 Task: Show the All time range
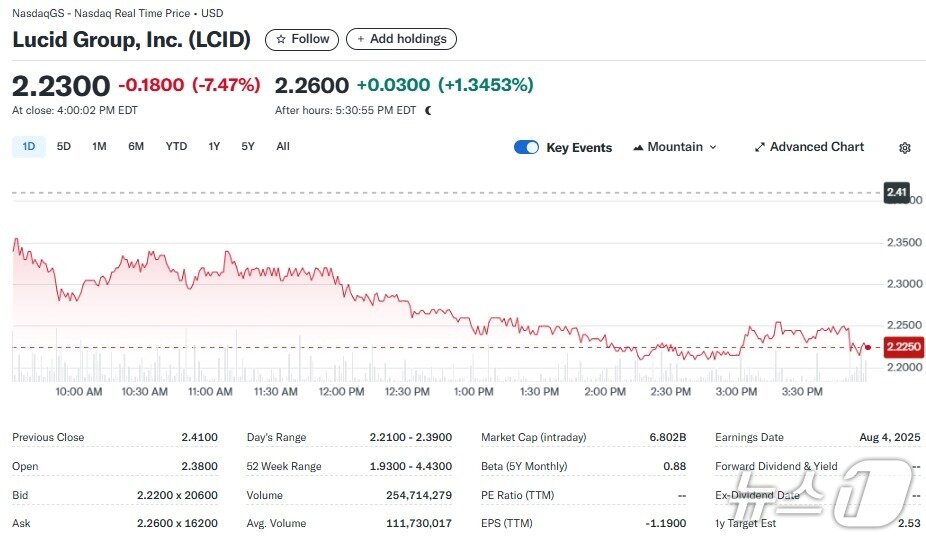click(283, 146)
